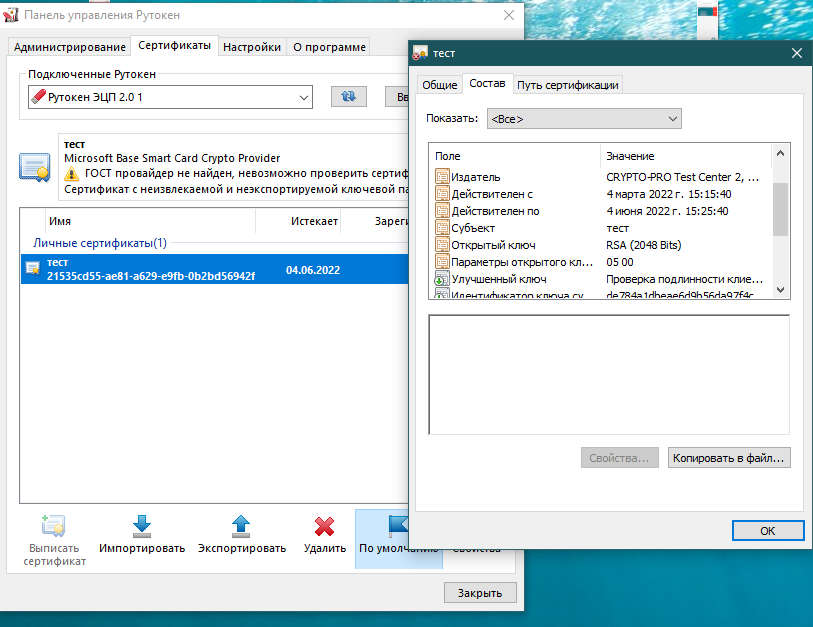Click the Параметры открытого ключа field icon
This screenshot has height=627, width=813.
[x=442, y=262]
